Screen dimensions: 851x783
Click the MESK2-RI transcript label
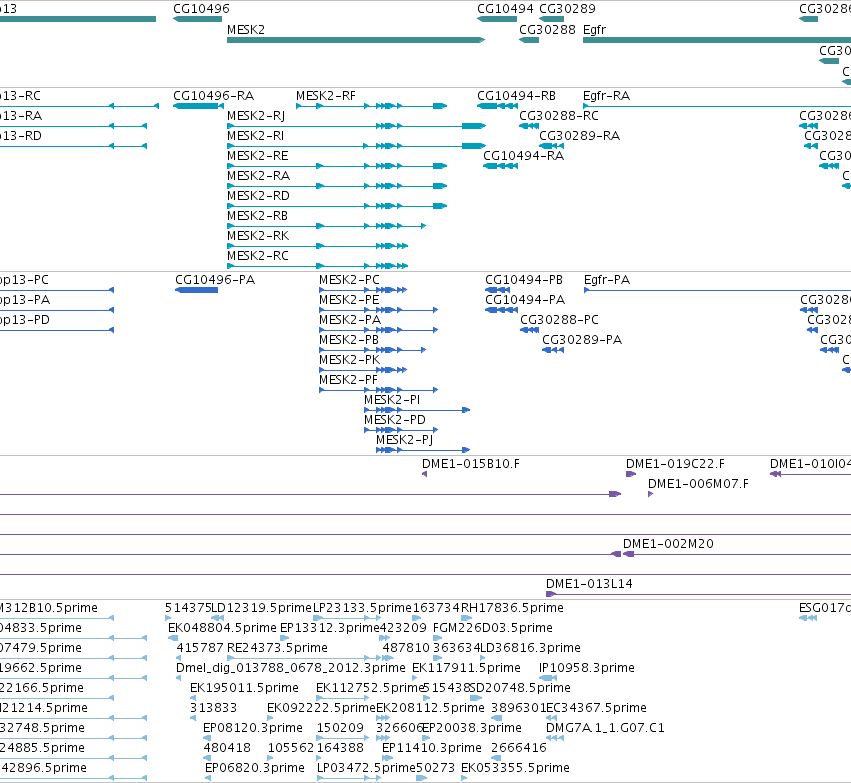(x=255, y=136)
